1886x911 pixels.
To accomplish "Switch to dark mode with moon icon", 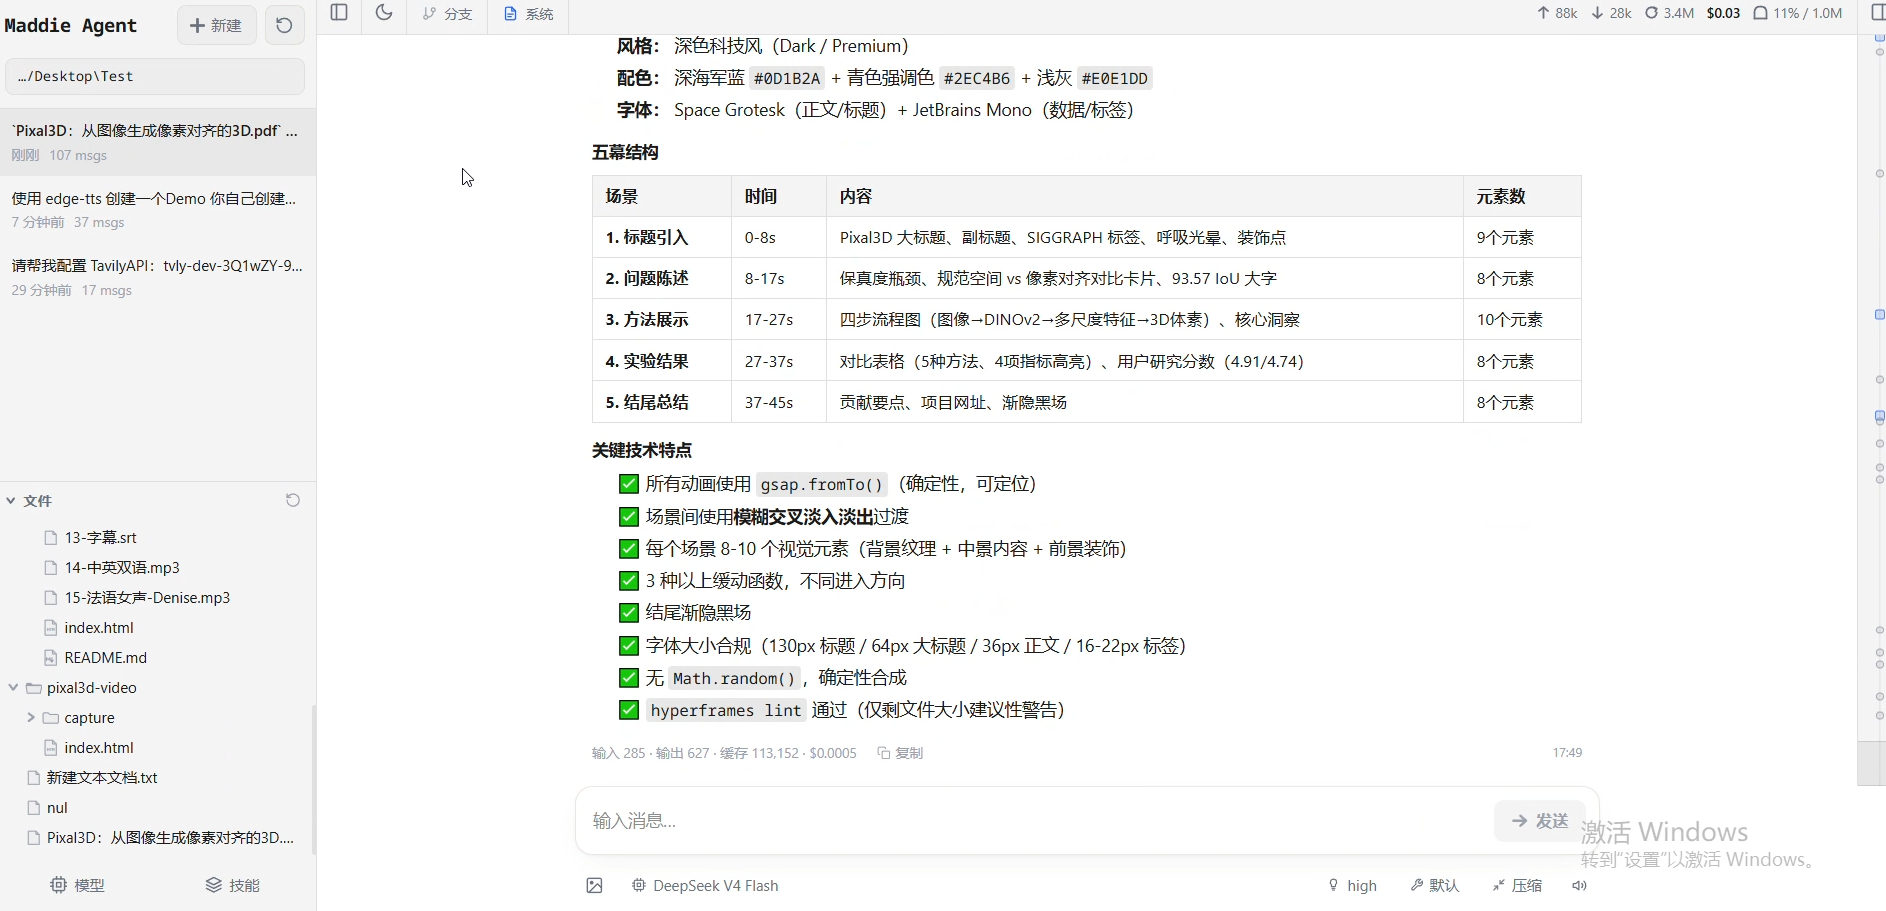I will click(384, 13).
